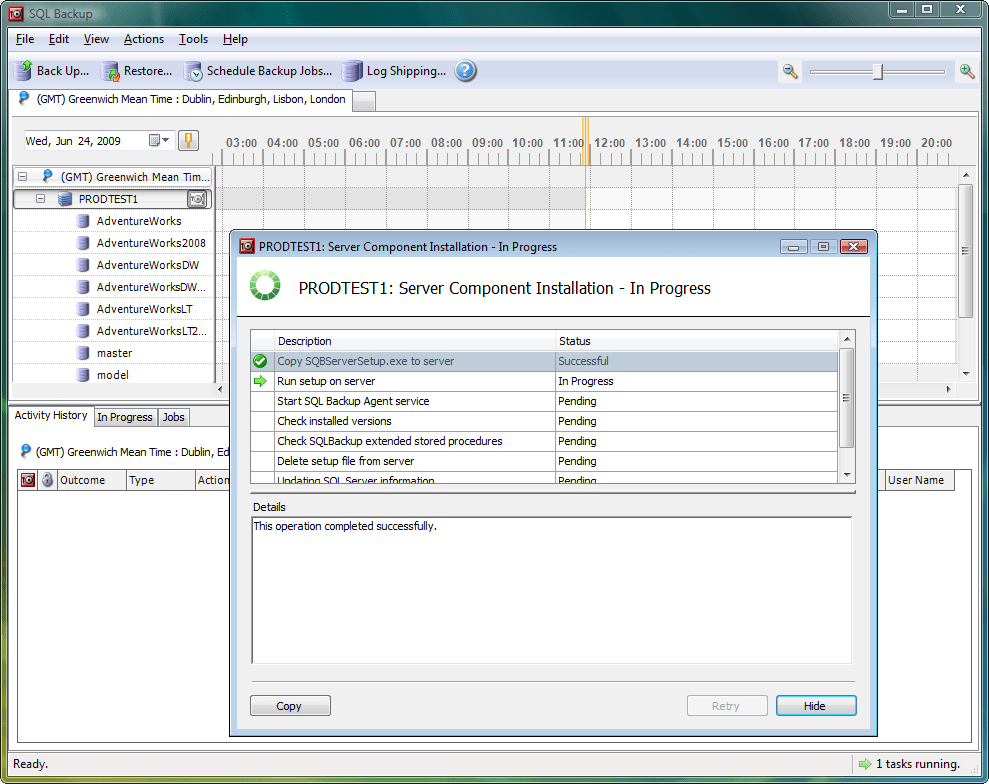Select the master database in the tree

pyautogui.click(x=115, y=353)
